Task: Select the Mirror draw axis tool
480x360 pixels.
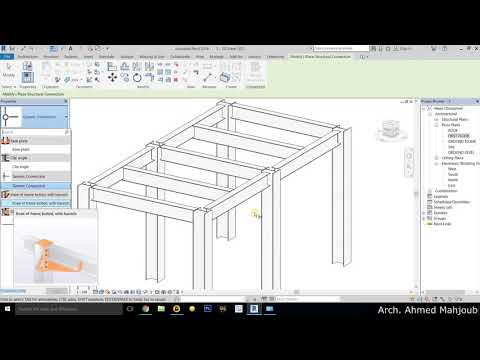Action: (149, 66)
